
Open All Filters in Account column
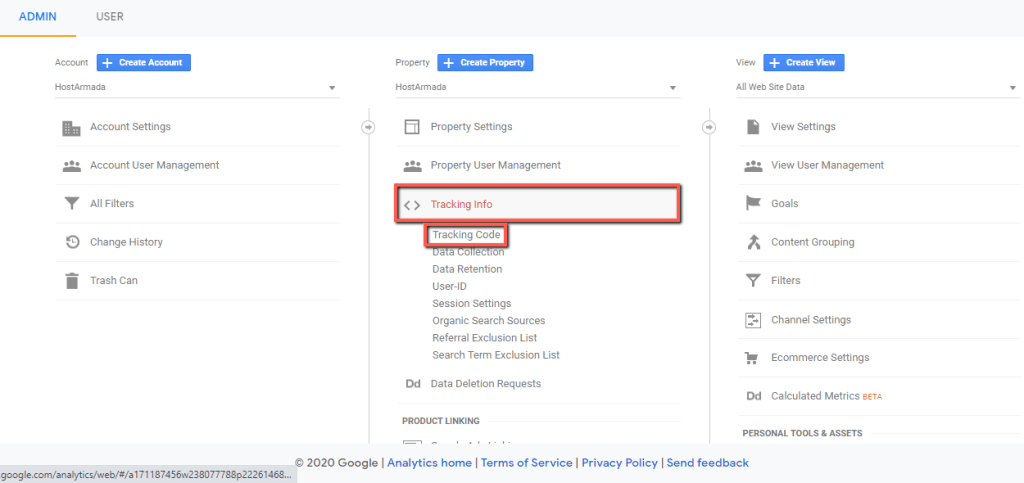[x=112, y=204]
